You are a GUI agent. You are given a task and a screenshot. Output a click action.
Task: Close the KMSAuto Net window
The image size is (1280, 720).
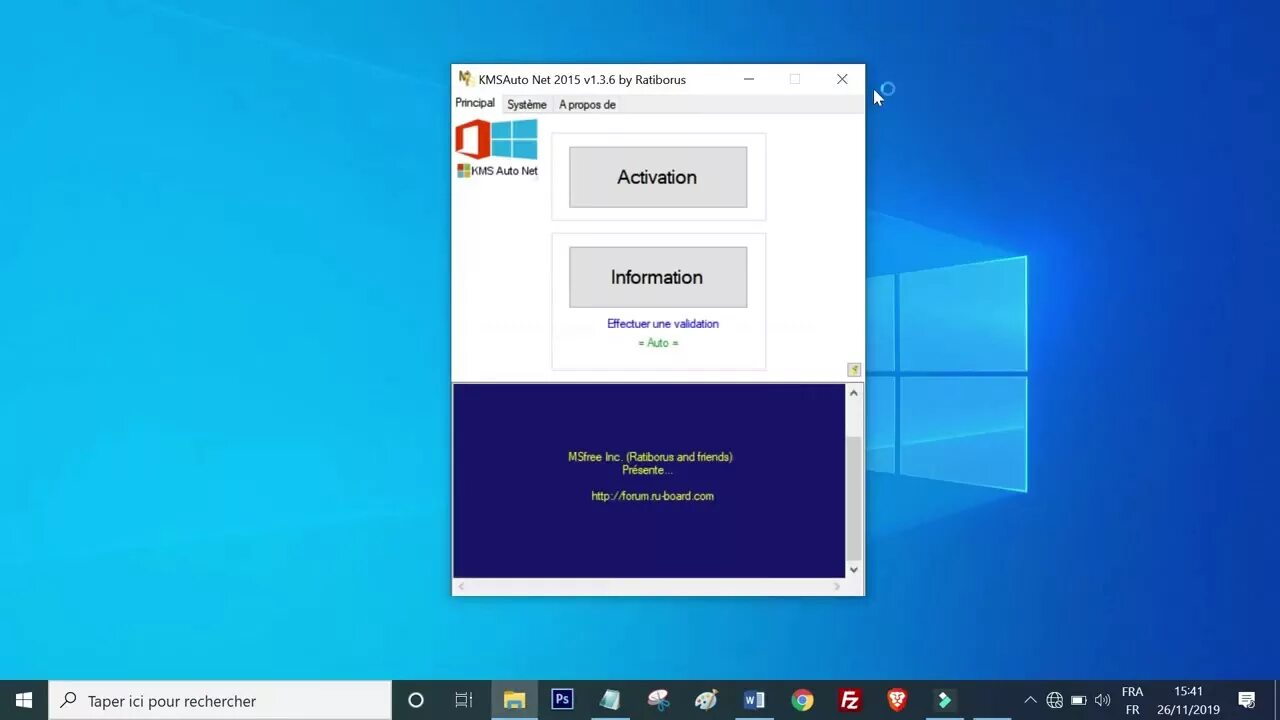tap(842, 79)
